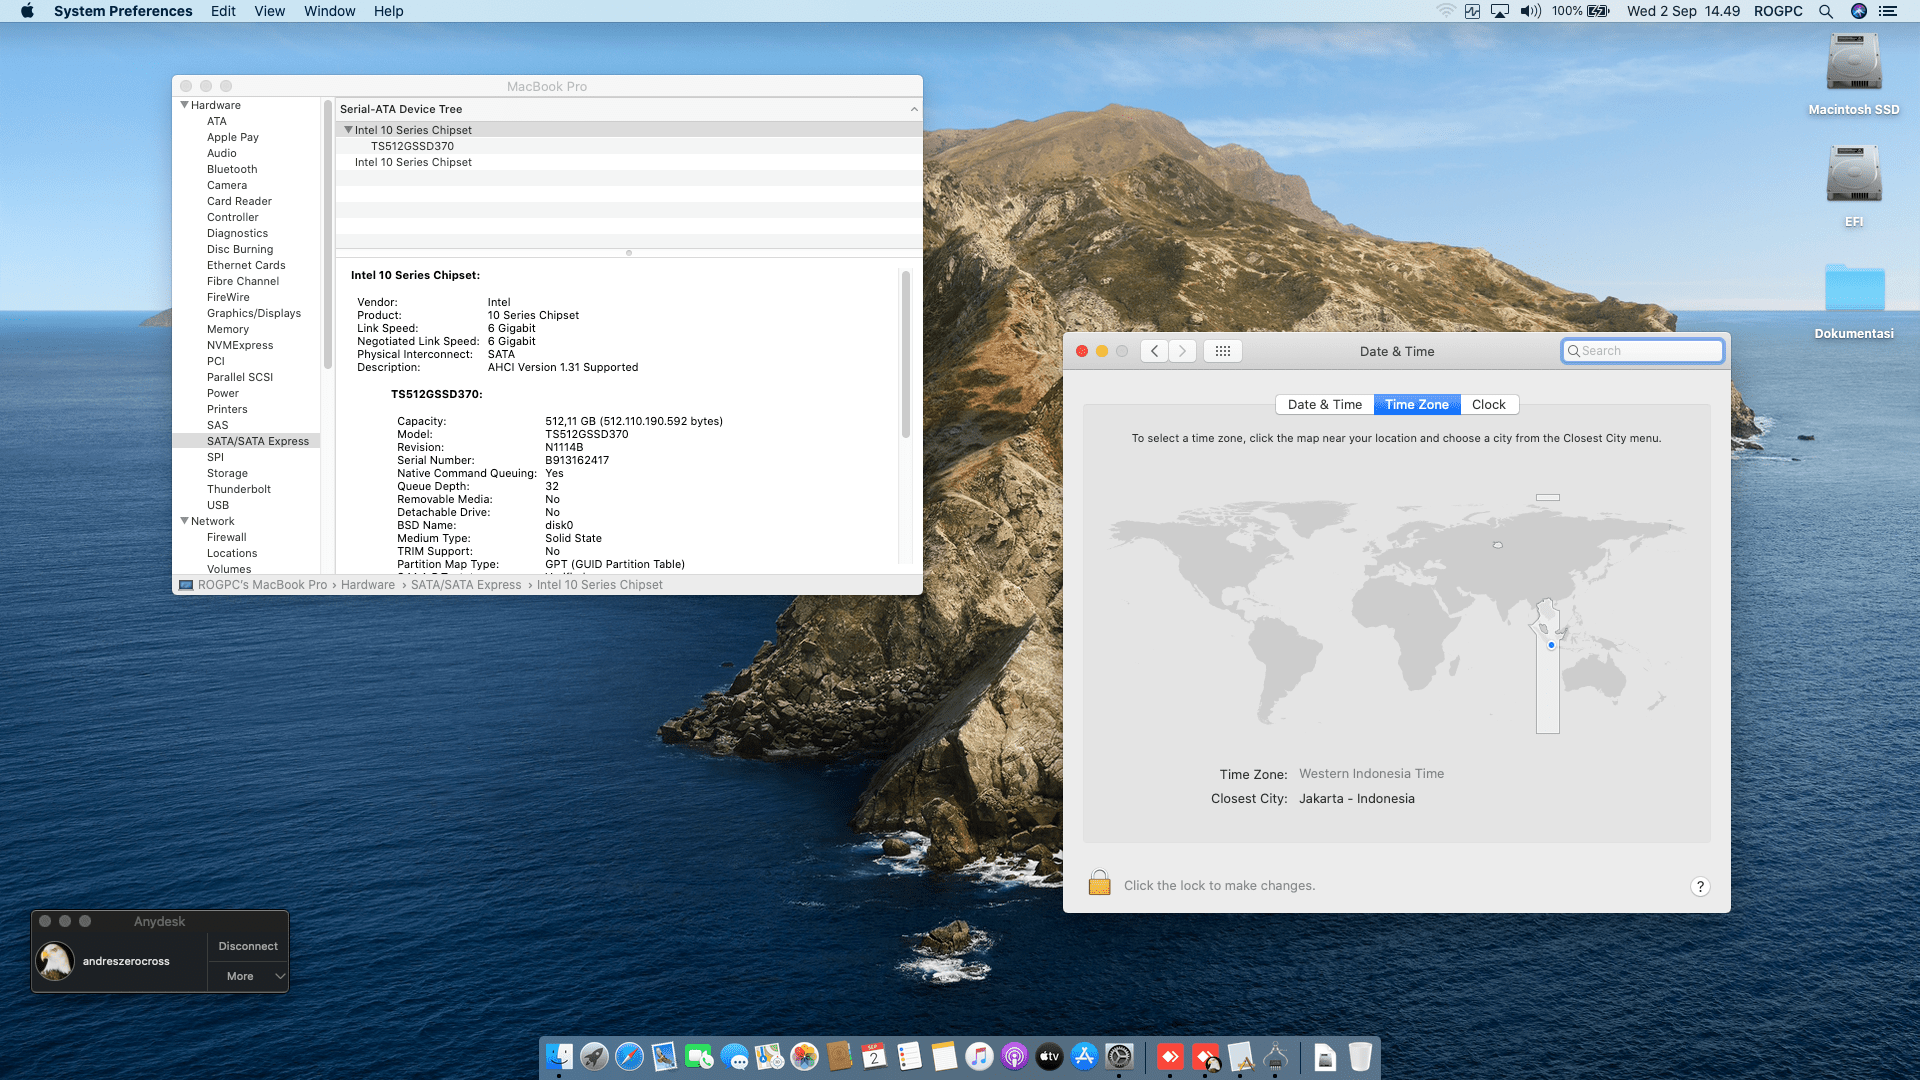Open Messages app in the dock
Image resolution: width=1920 pixels, height=1080 pixels.
(734, 1056)
